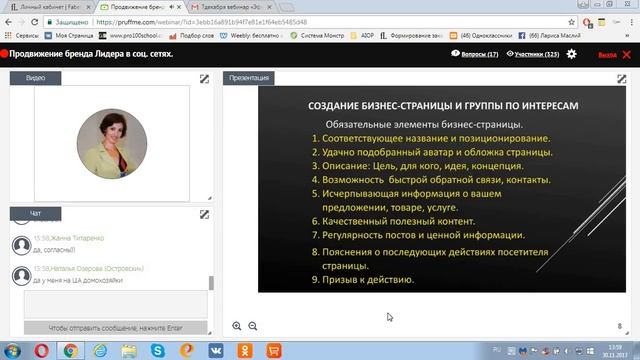Image resolution: width=640 pixels, height=360 pixels.
Task: Launch Opera from the taskbar
Action: (x=41, y=351)
